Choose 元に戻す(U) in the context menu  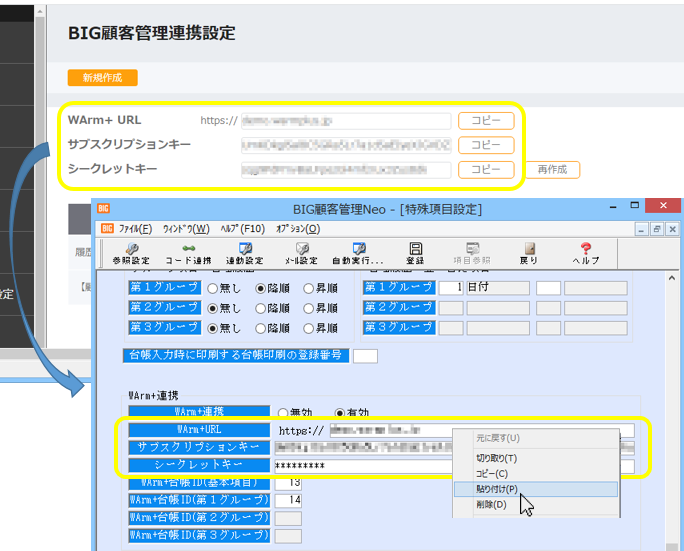click(536, 438)
